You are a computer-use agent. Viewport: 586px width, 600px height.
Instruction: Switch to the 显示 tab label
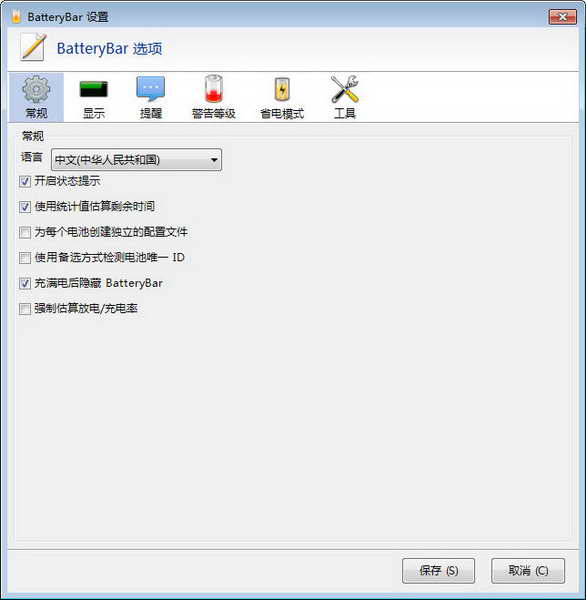pyautogui.click(x=93, y=113)
